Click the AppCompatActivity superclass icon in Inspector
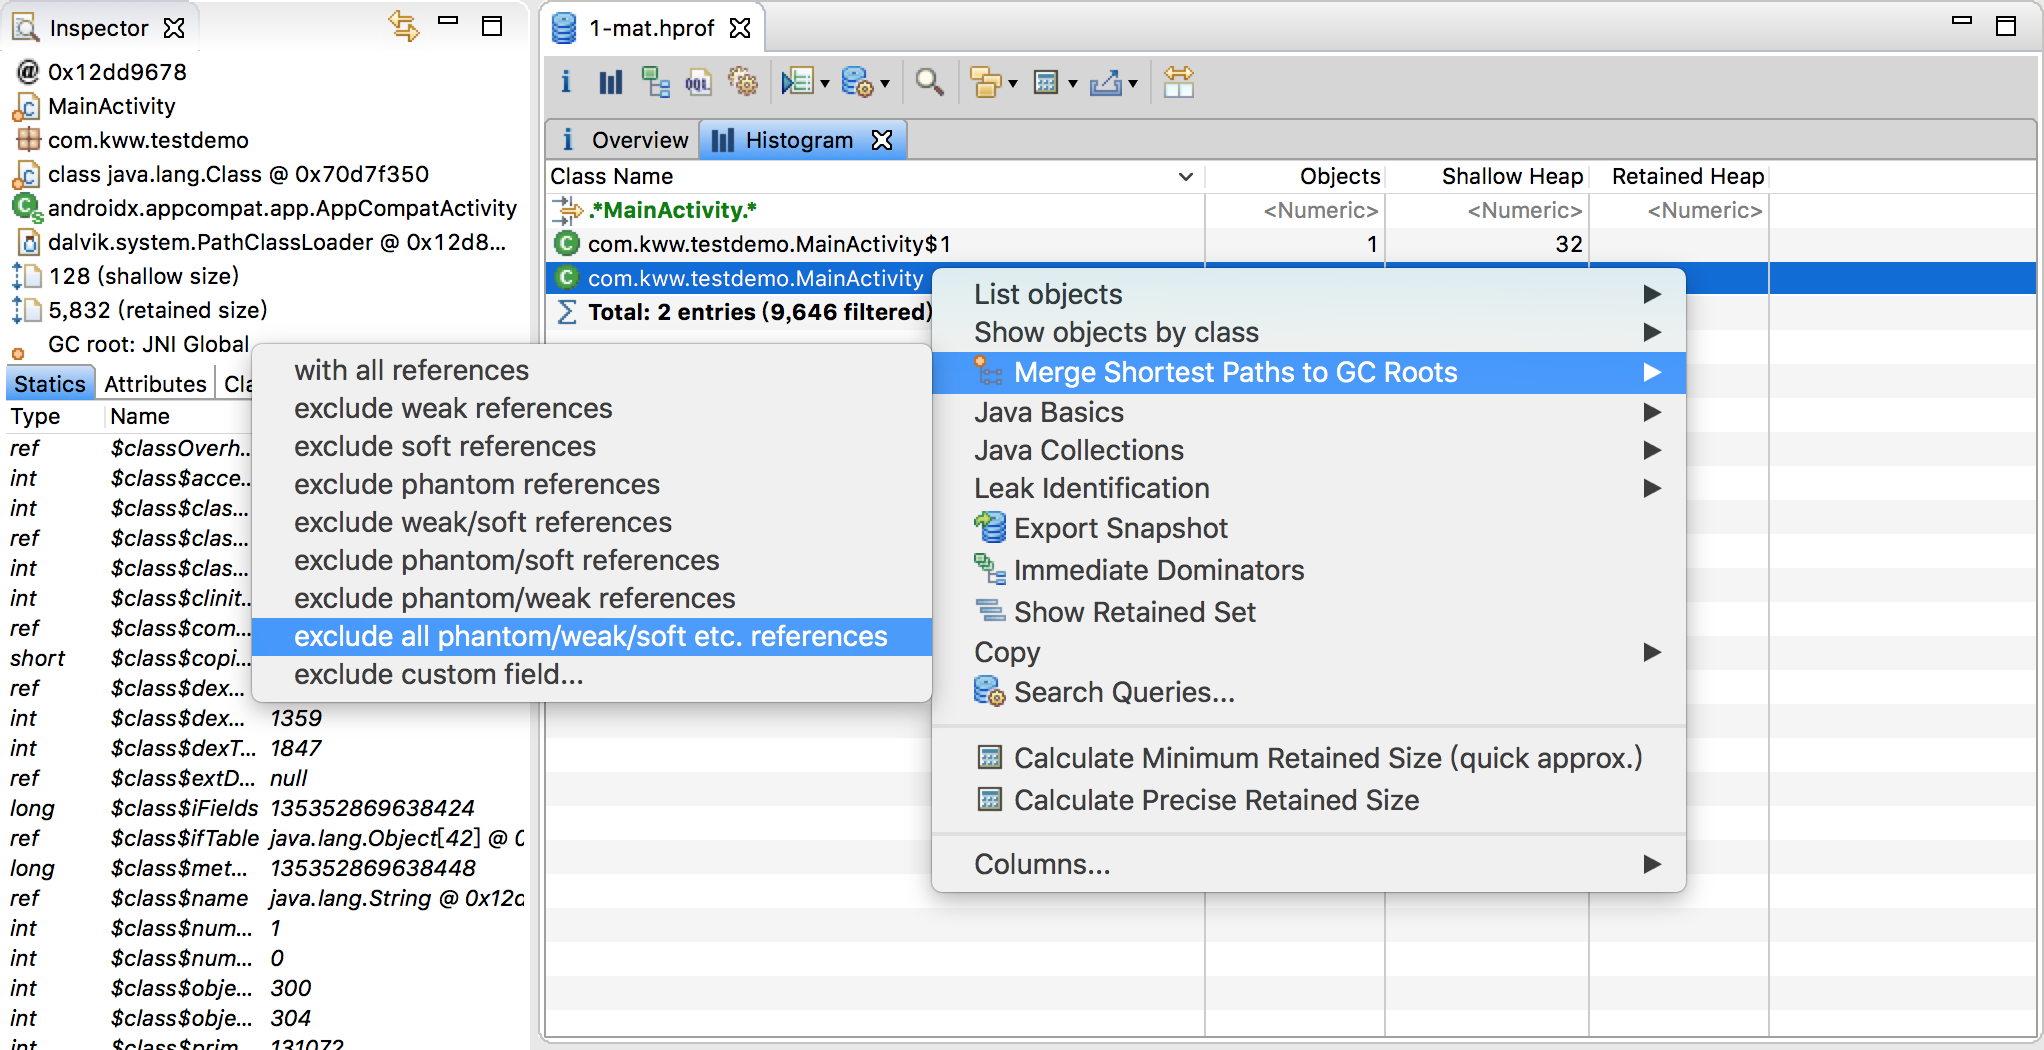 [x=27, y=207]
